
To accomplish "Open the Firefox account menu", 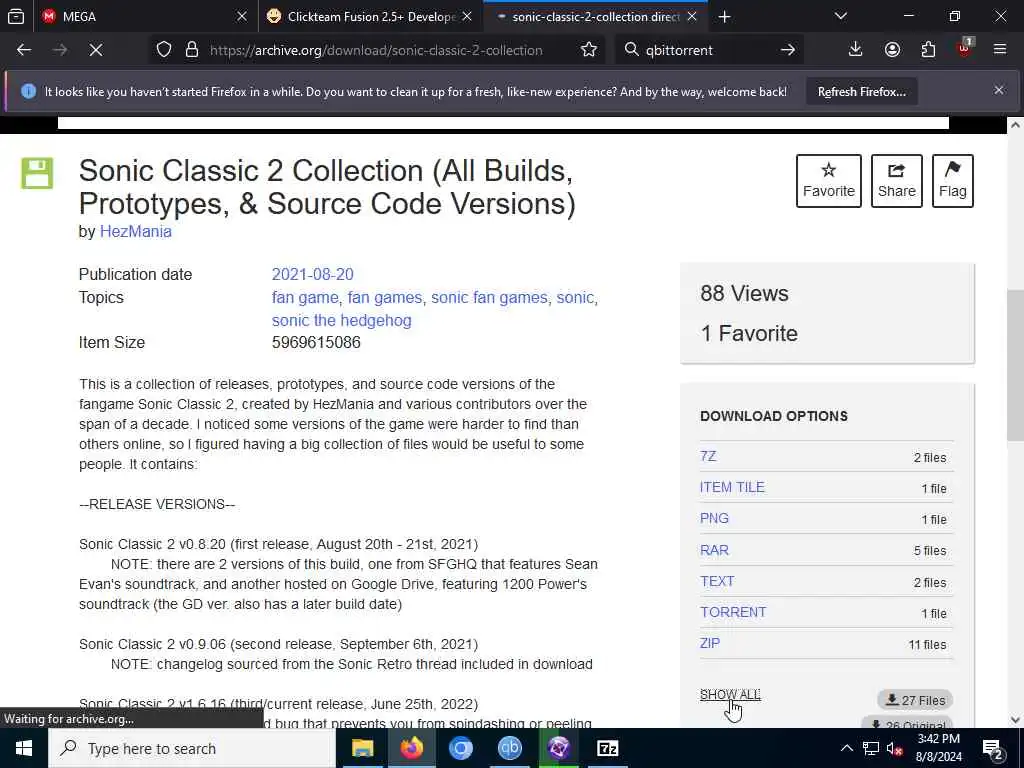I will 892,50.
